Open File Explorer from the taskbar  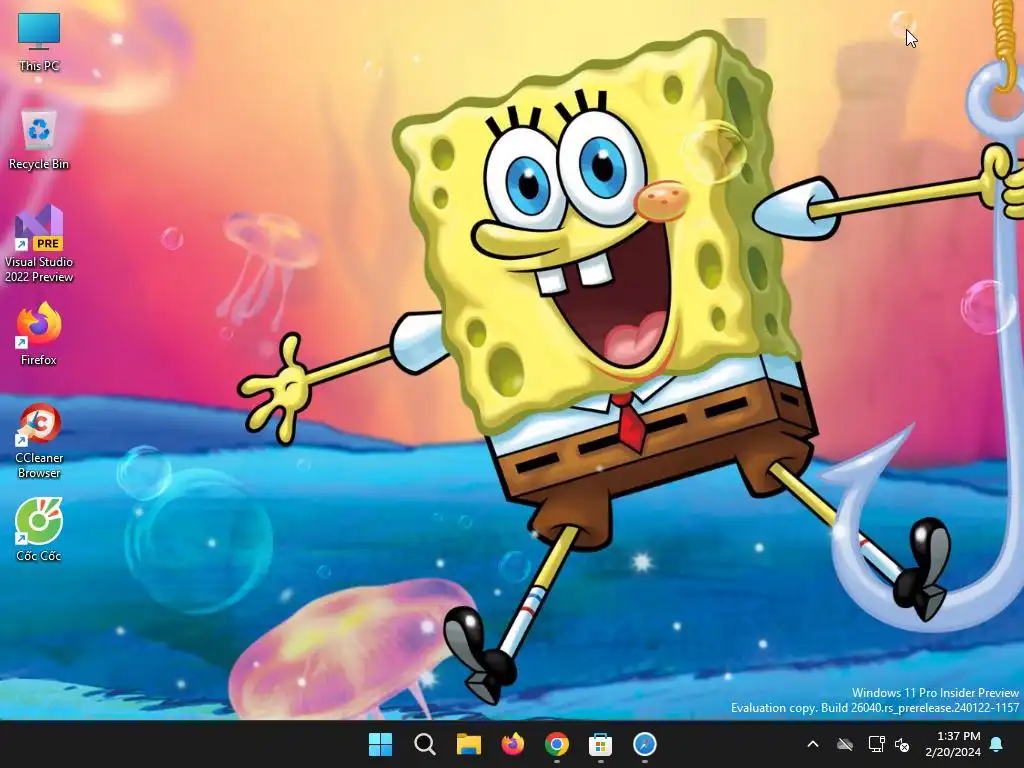click(468, 744)
